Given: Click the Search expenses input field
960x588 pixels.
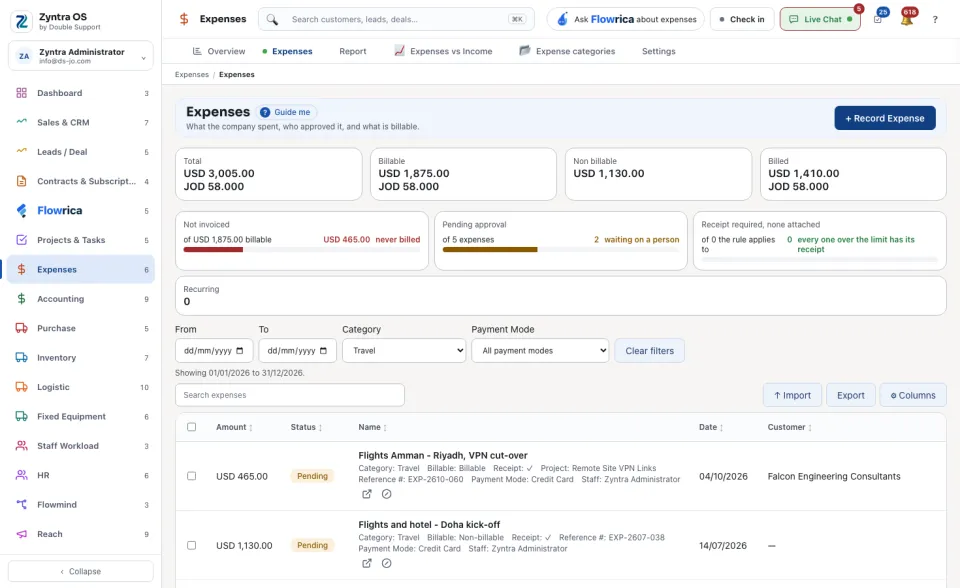Looking at the screenshot, I should (290, 395).
